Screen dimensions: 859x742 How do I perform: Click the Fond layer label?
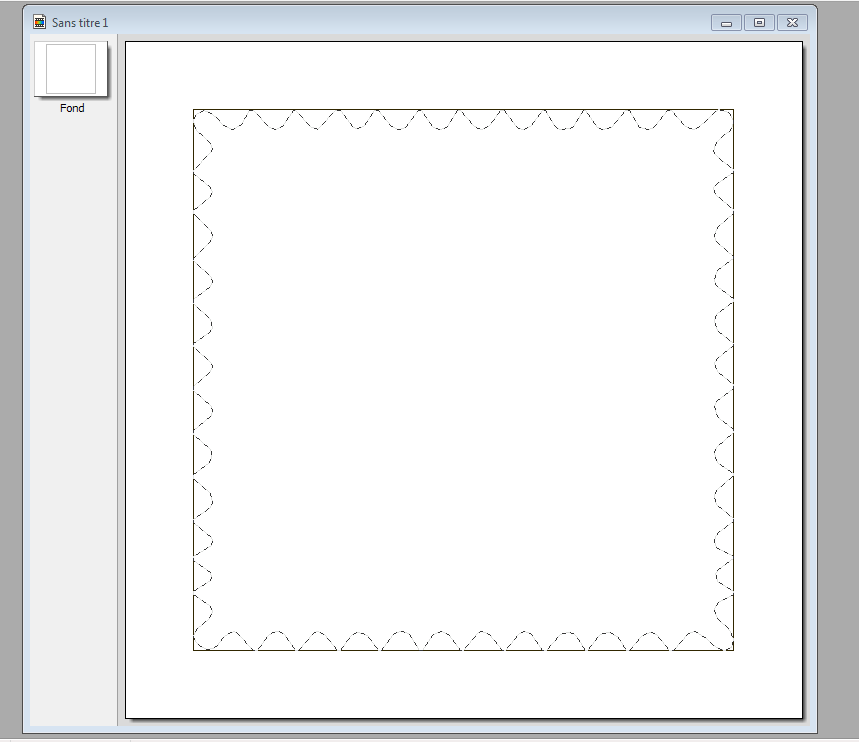(x=72, y=108)
